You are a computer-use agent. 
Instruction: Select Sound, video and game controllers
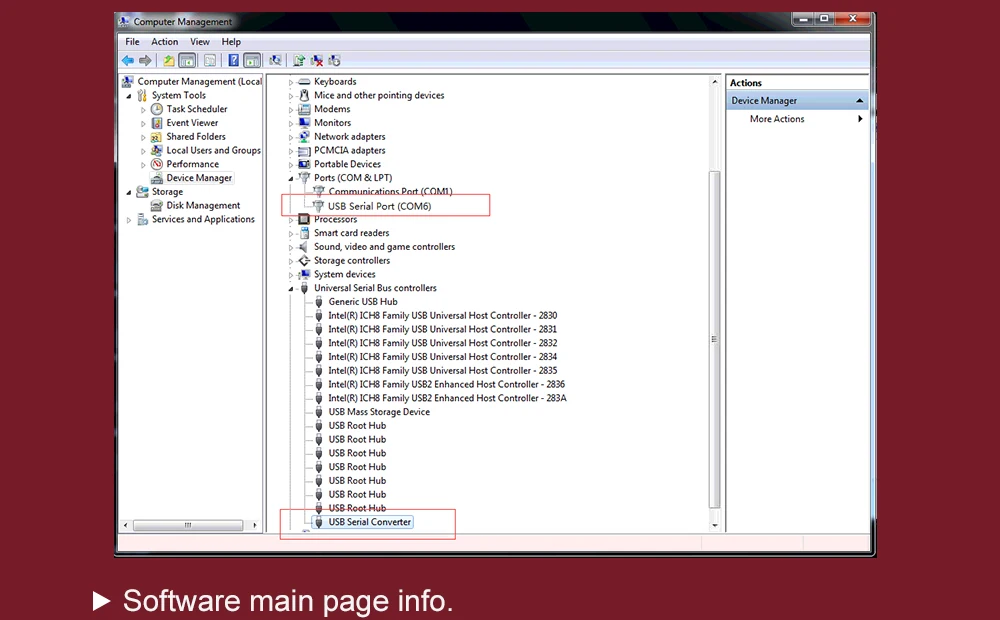385,247
